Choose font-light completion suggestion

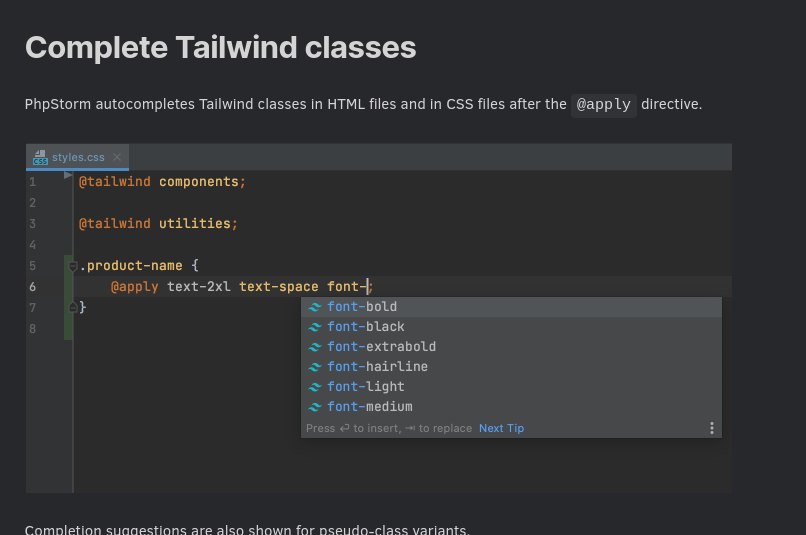511,387
